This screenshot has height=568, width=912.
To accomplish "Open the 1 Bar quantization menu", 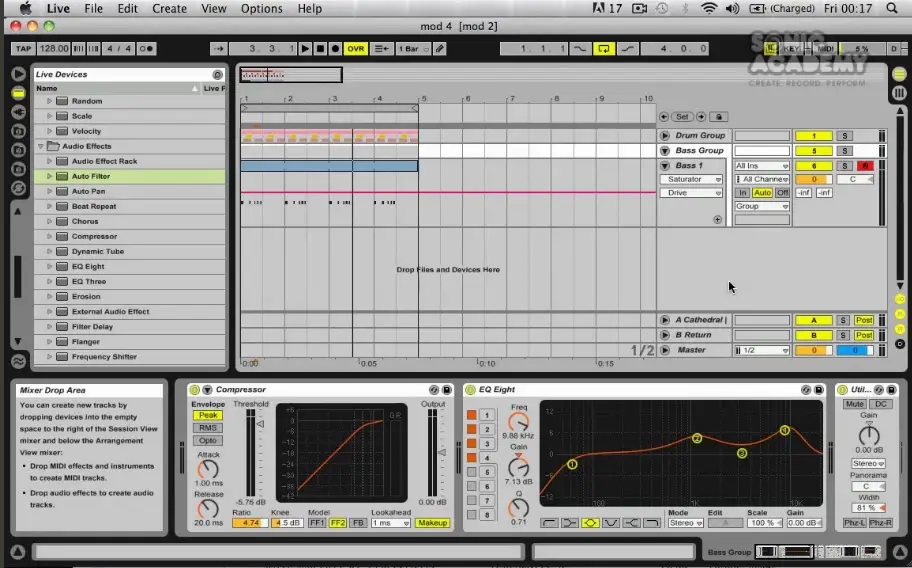I will (413, 49).
